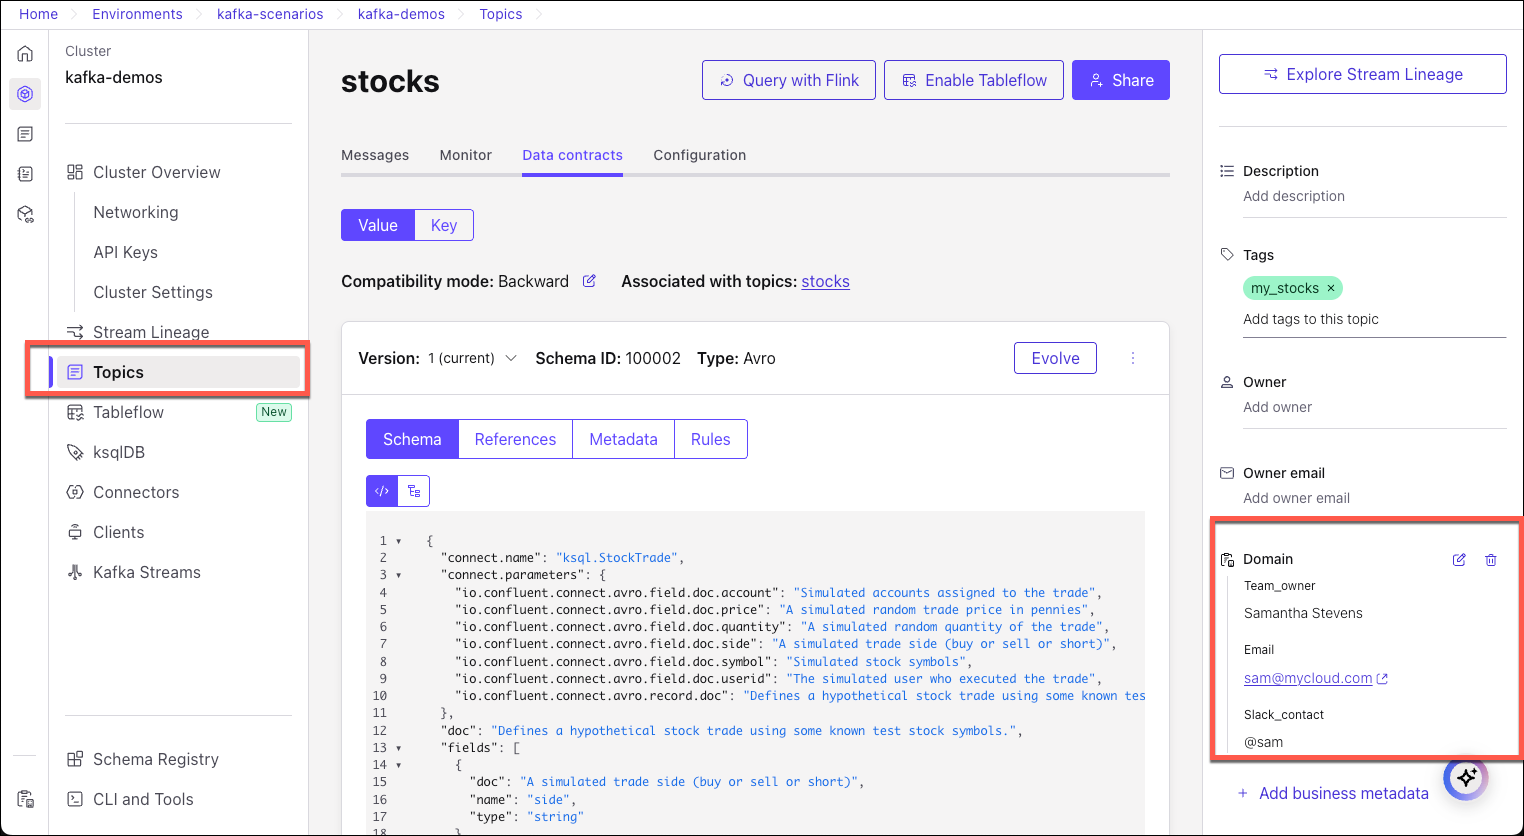Click sam@mycloud.com email link
1524x836 pixels.
pos(1307,677)
